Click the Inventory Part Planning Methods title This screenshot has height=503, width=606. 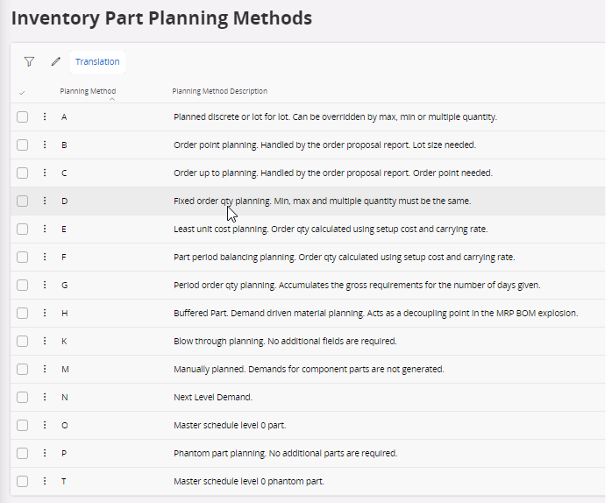click(161, 18)
